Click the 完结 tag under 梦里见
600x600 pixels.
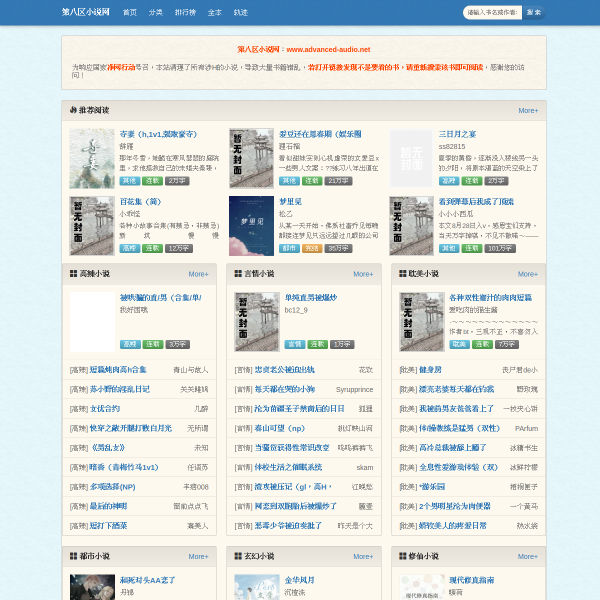tap(312, 248)
